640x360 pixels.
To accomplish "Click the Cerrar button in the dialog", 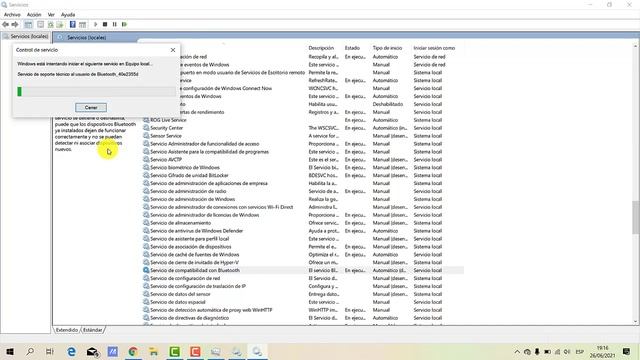I will pos(91,107).
